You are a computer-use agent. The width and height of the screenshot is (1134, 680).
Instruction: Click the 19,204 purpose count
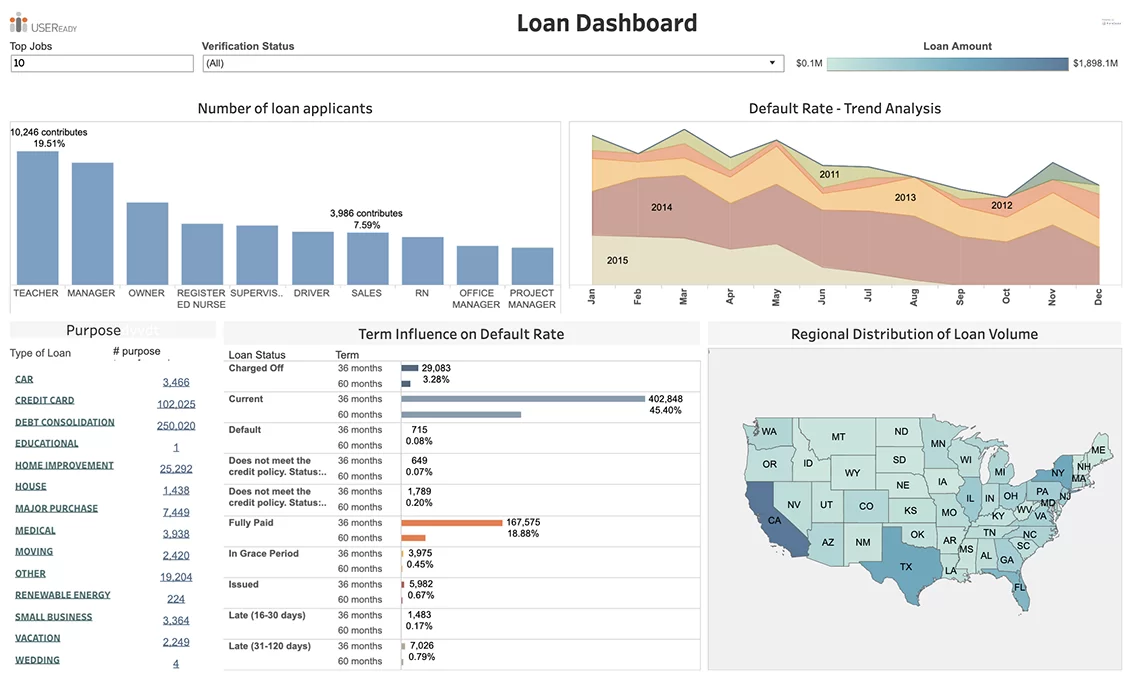(176, 577)
